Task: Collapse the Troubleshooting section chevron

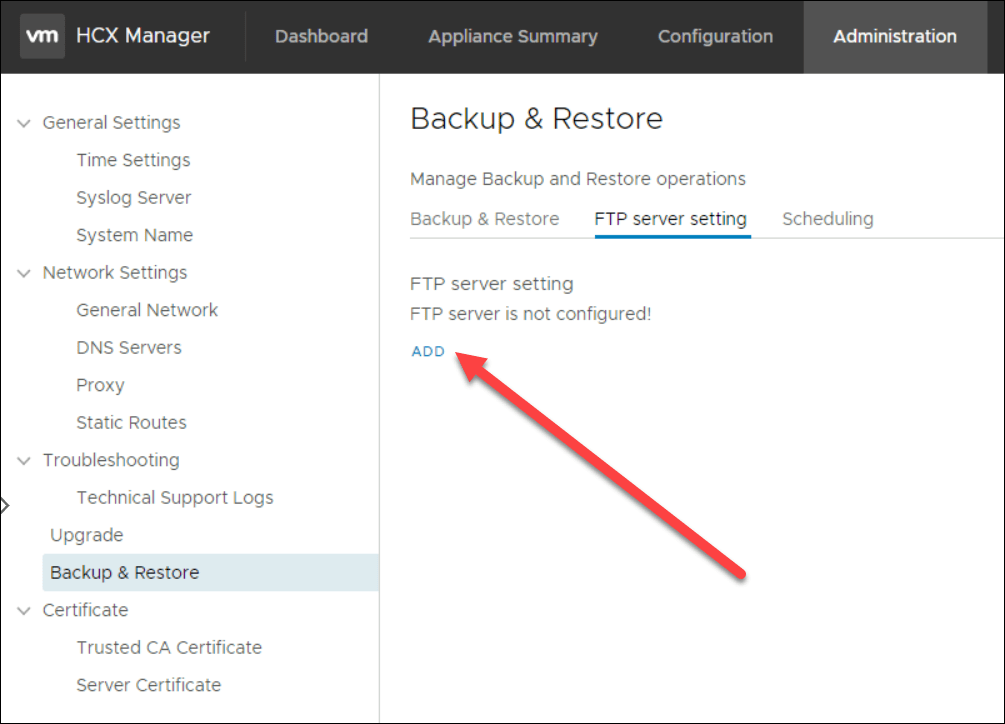Action: pos(24,461)
